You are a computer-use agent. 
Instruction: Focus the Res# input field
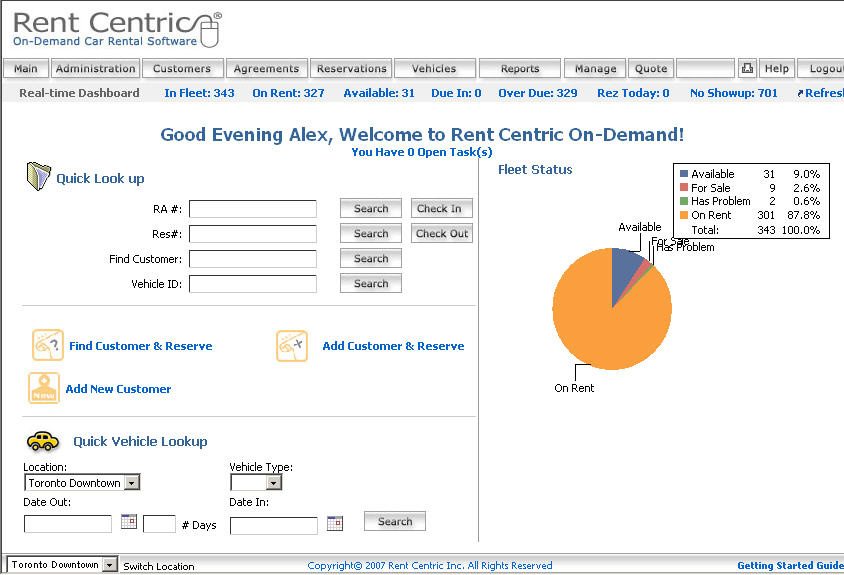click(252, 234)
